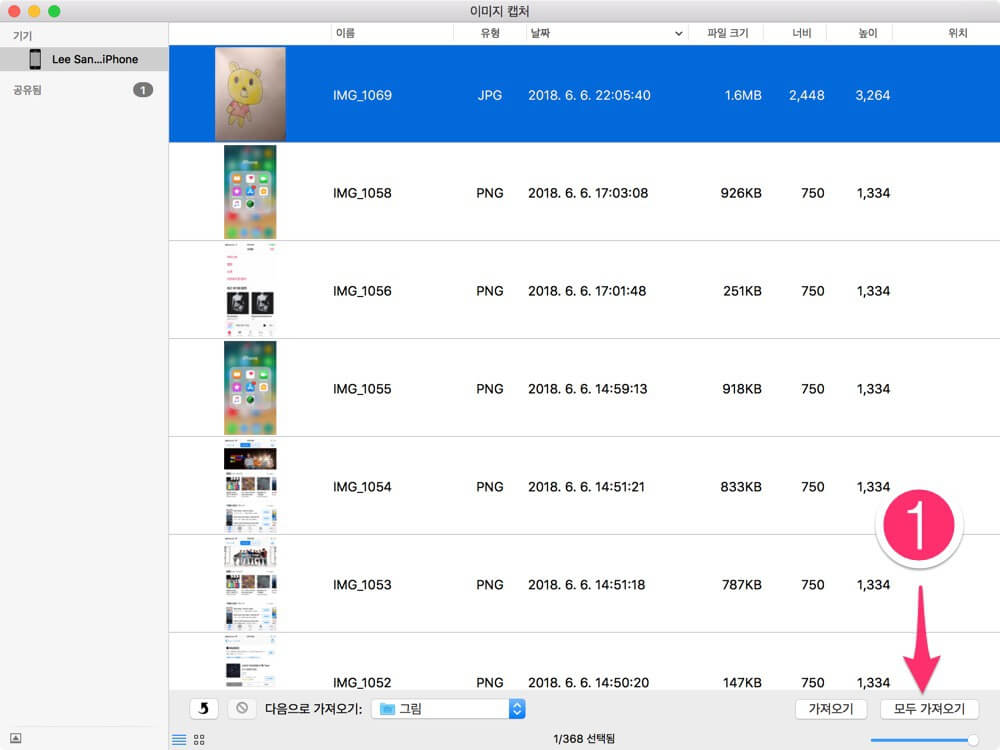Click the file name IMG_1055
This screenshot has height=750, width=1000.
[x=362, y=389]
